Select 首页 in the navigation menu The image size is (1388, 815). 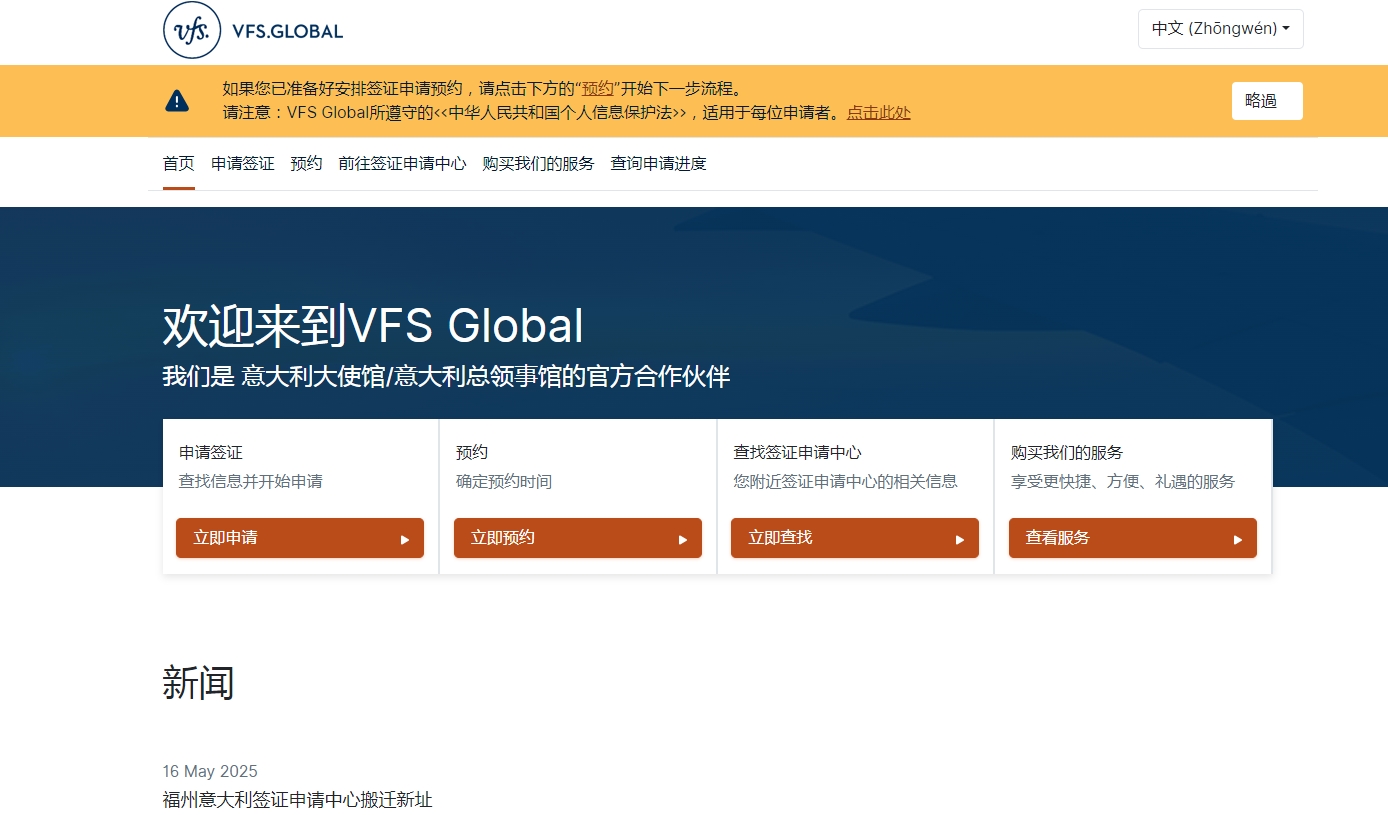tap(178, 163)
